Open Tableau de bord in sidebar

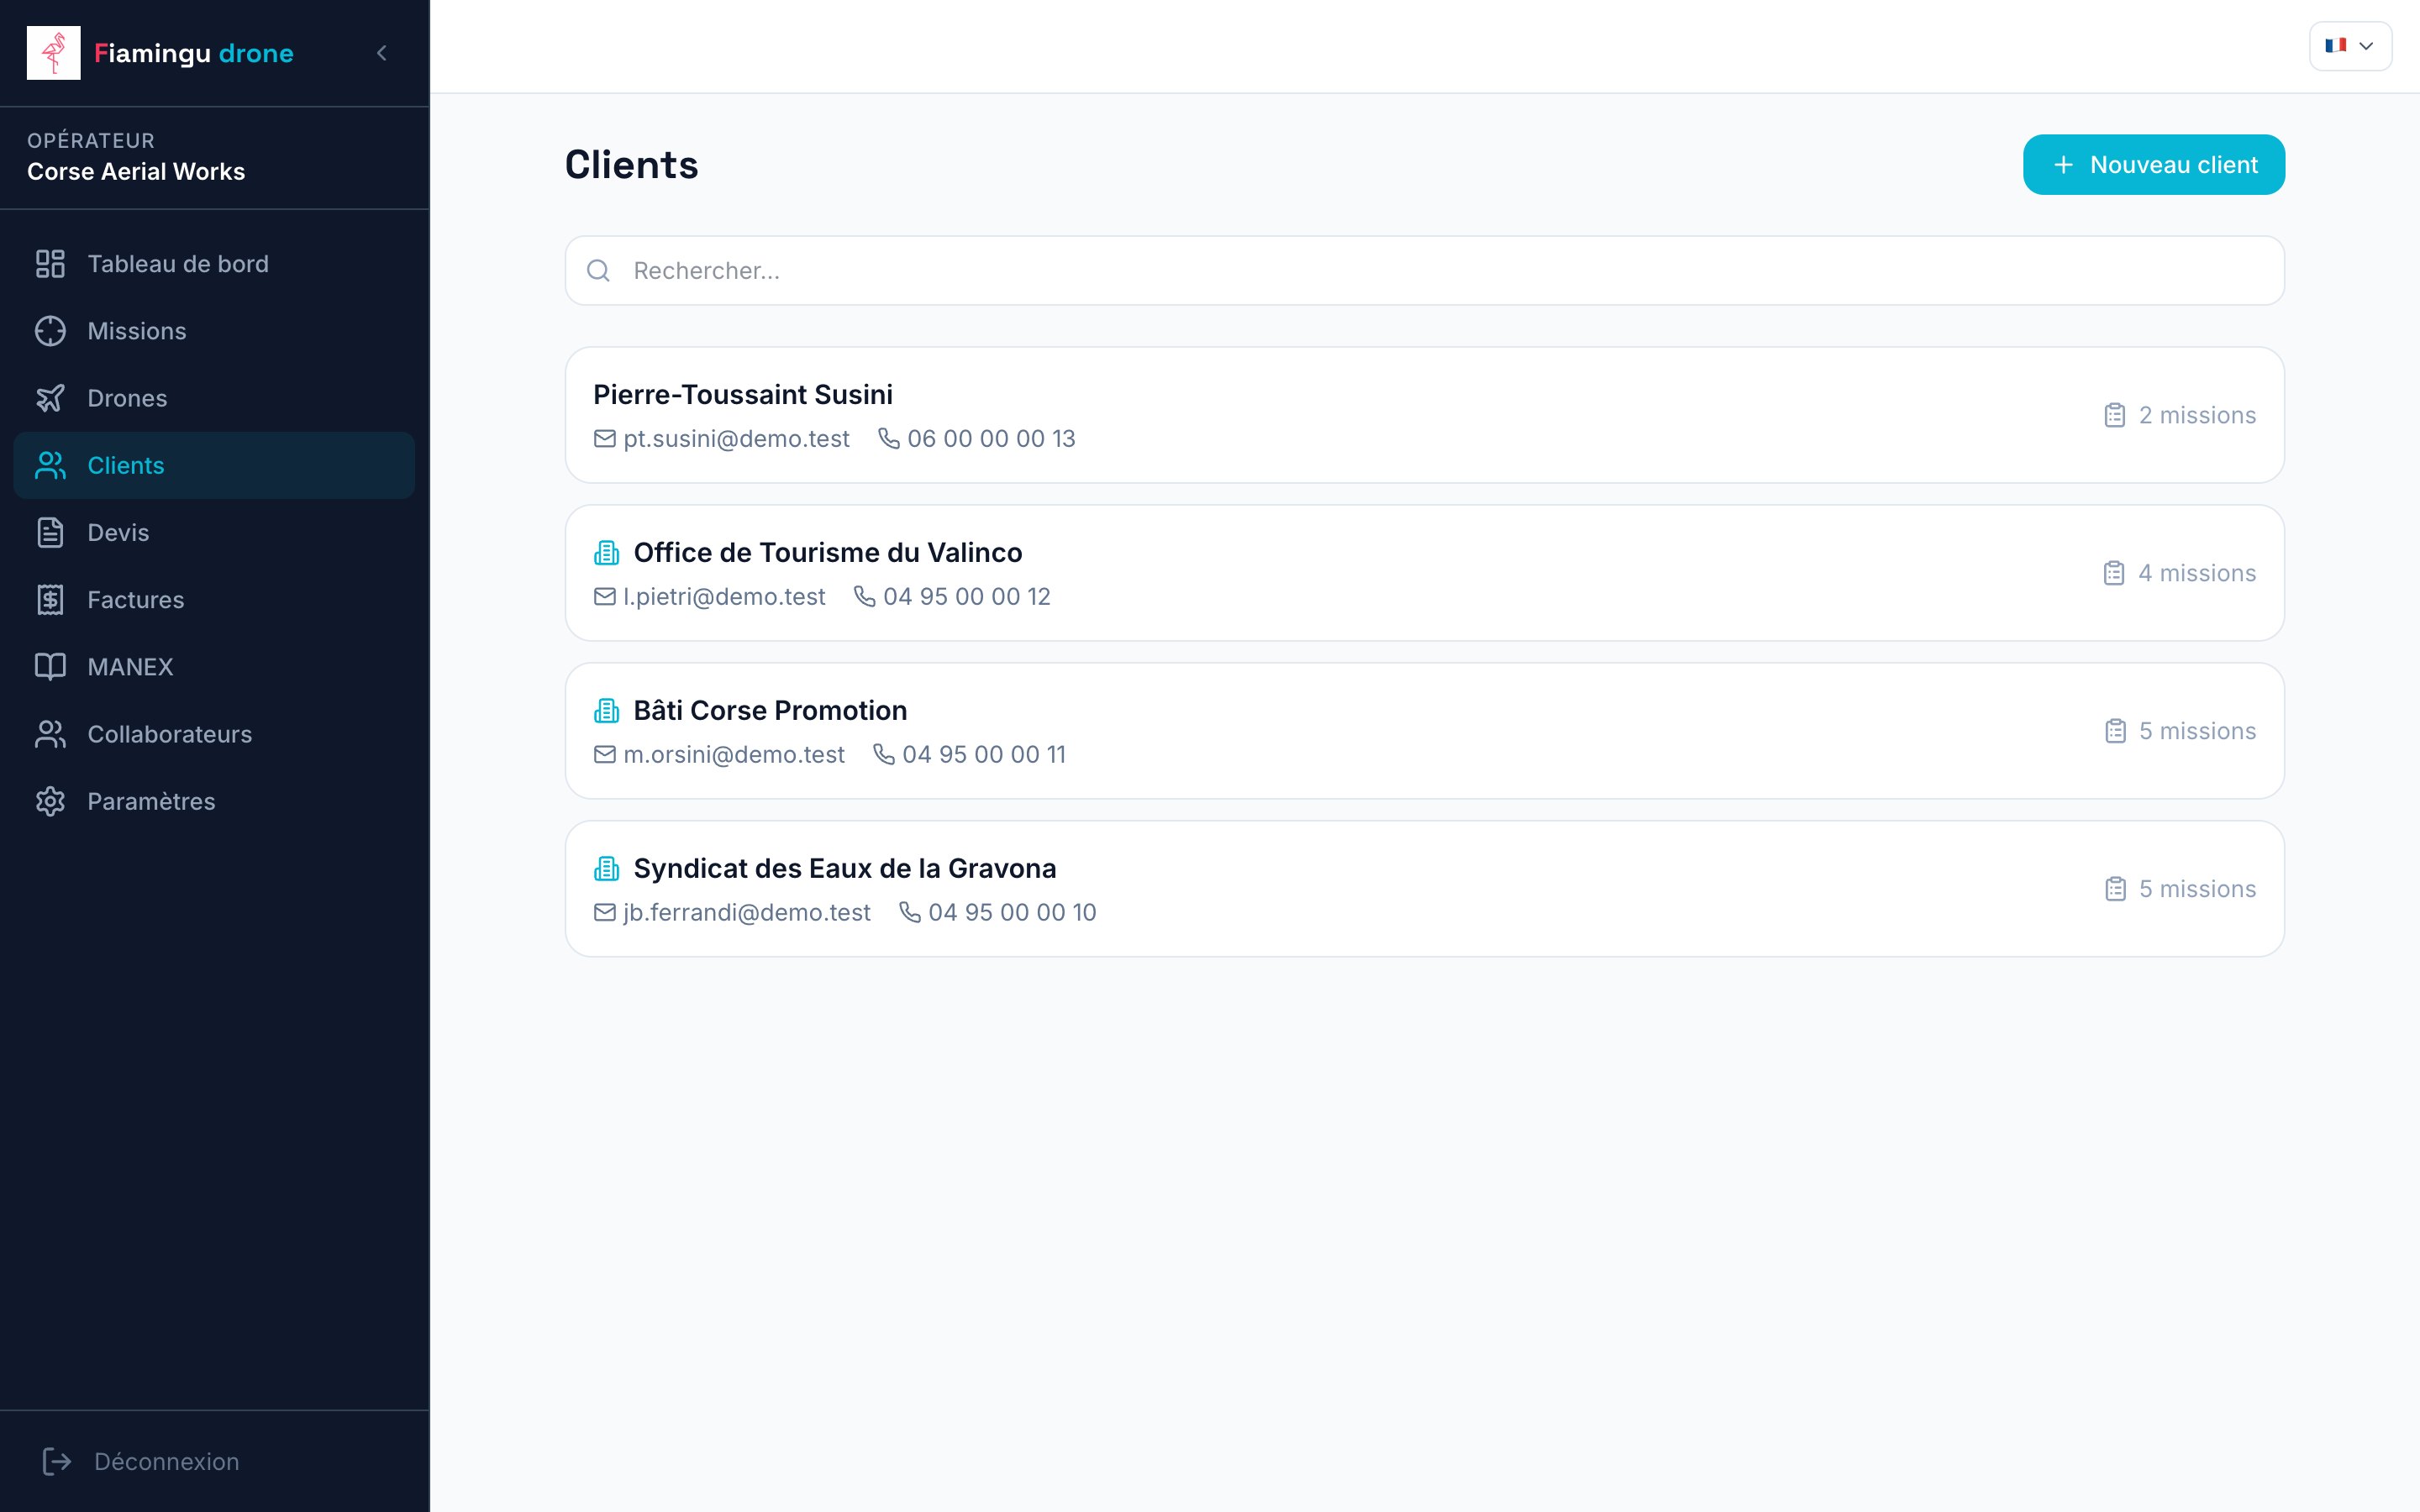click(x=214, y=264)
